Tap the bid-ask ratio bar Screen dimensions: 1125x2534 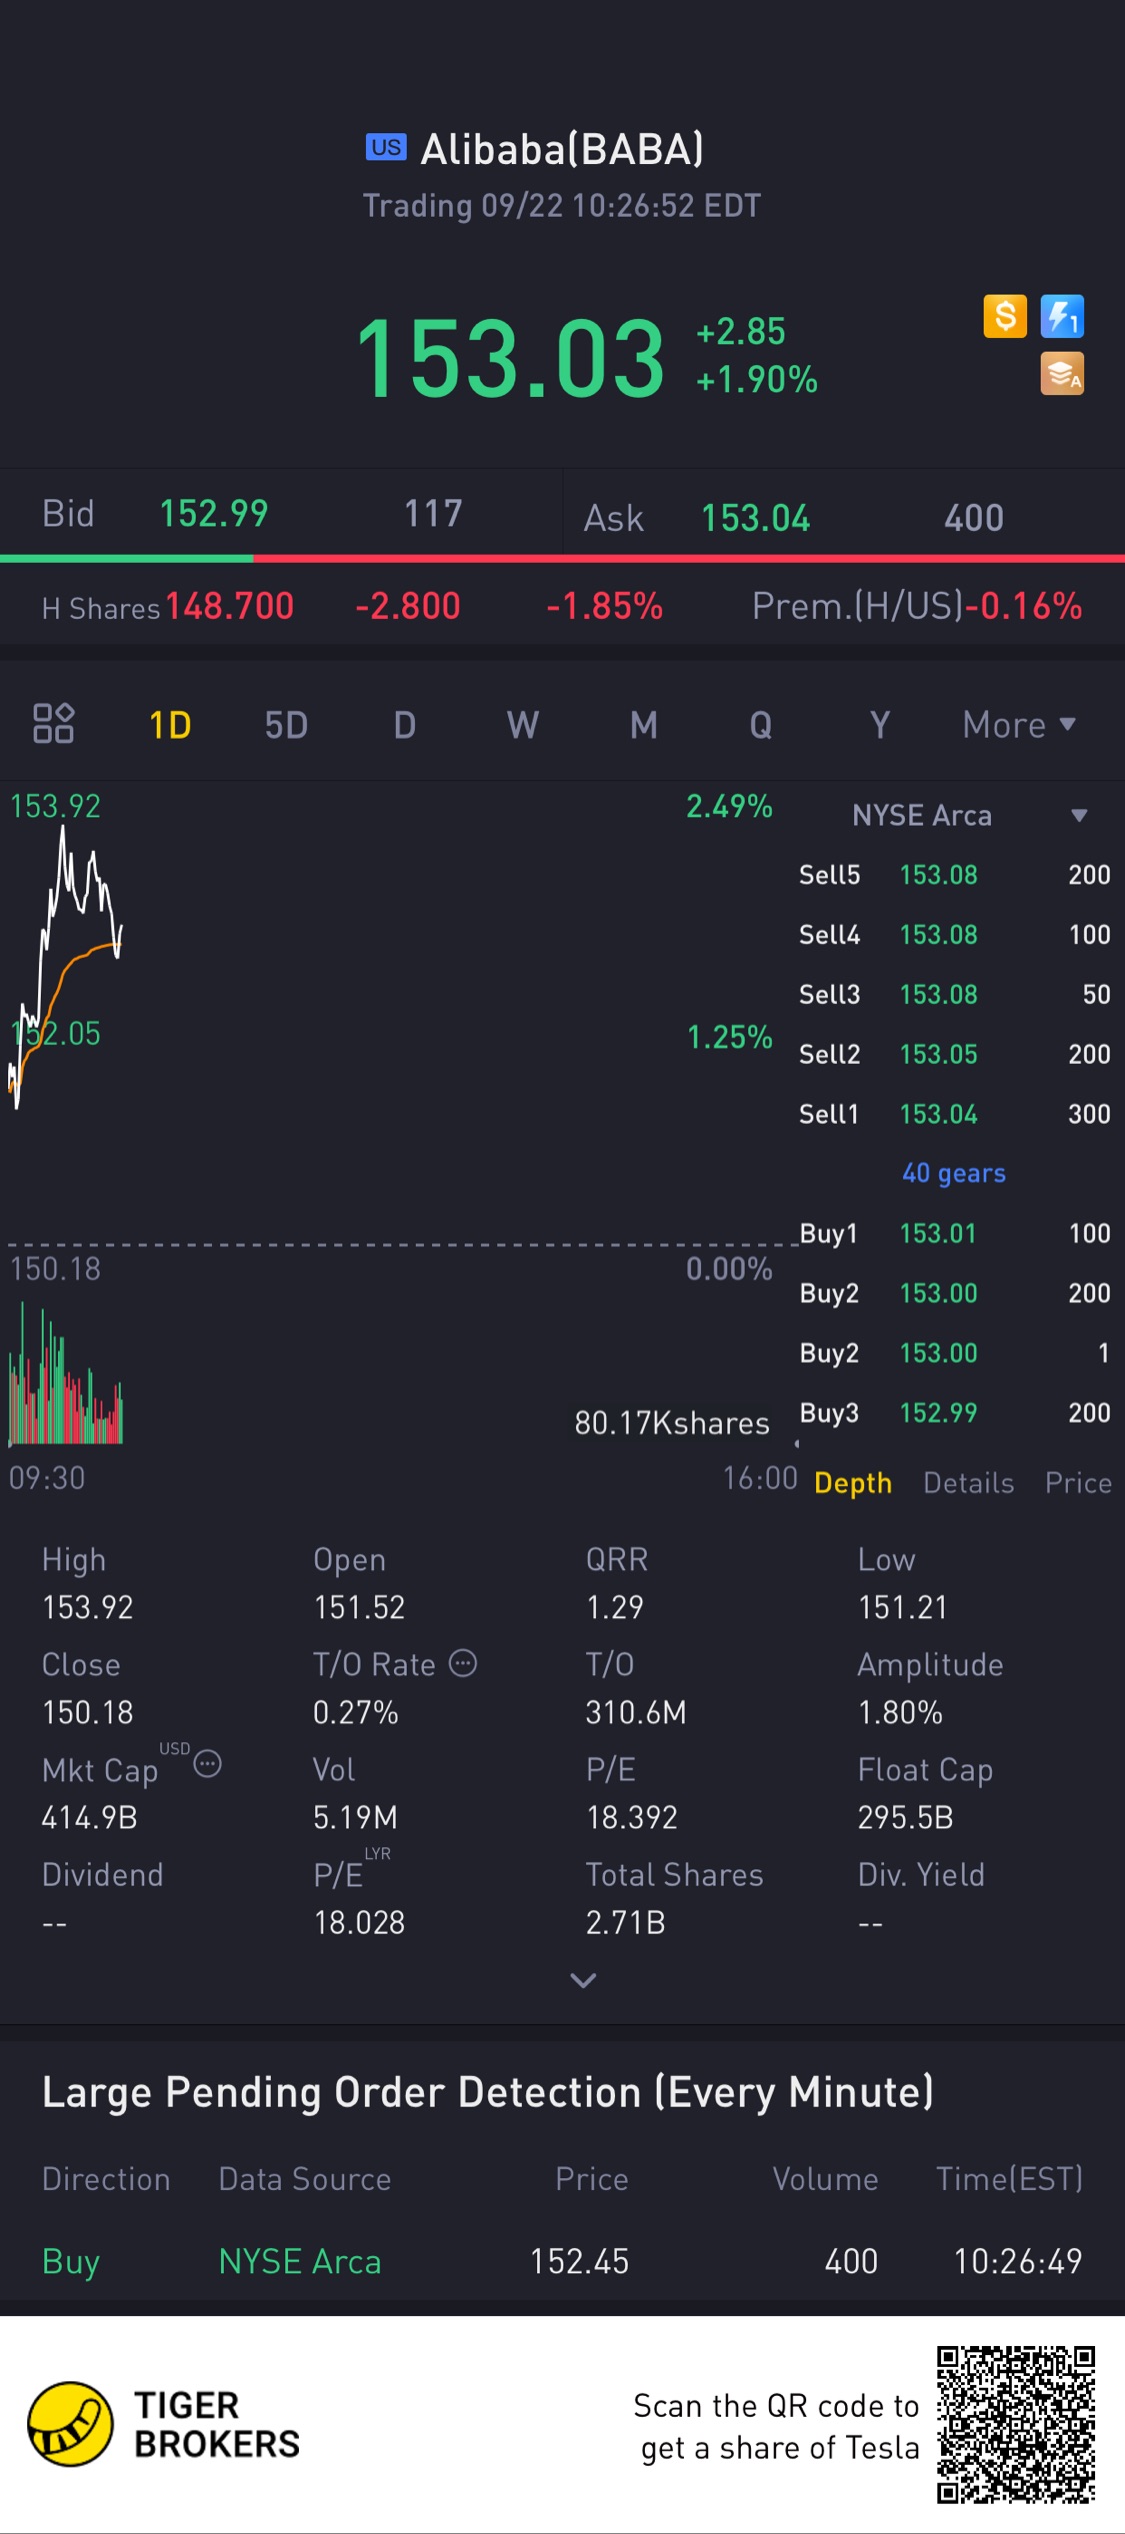[x=562, y=558]
